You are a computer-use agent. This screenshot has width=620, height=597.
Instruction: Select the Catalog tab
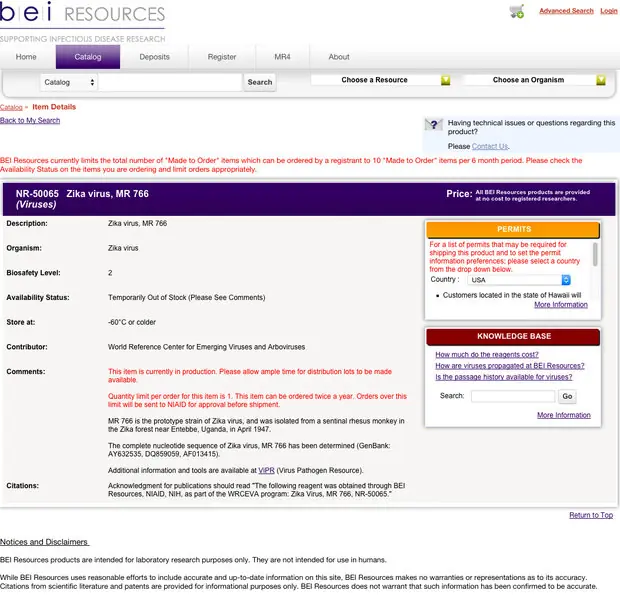[x=88, y=57]
